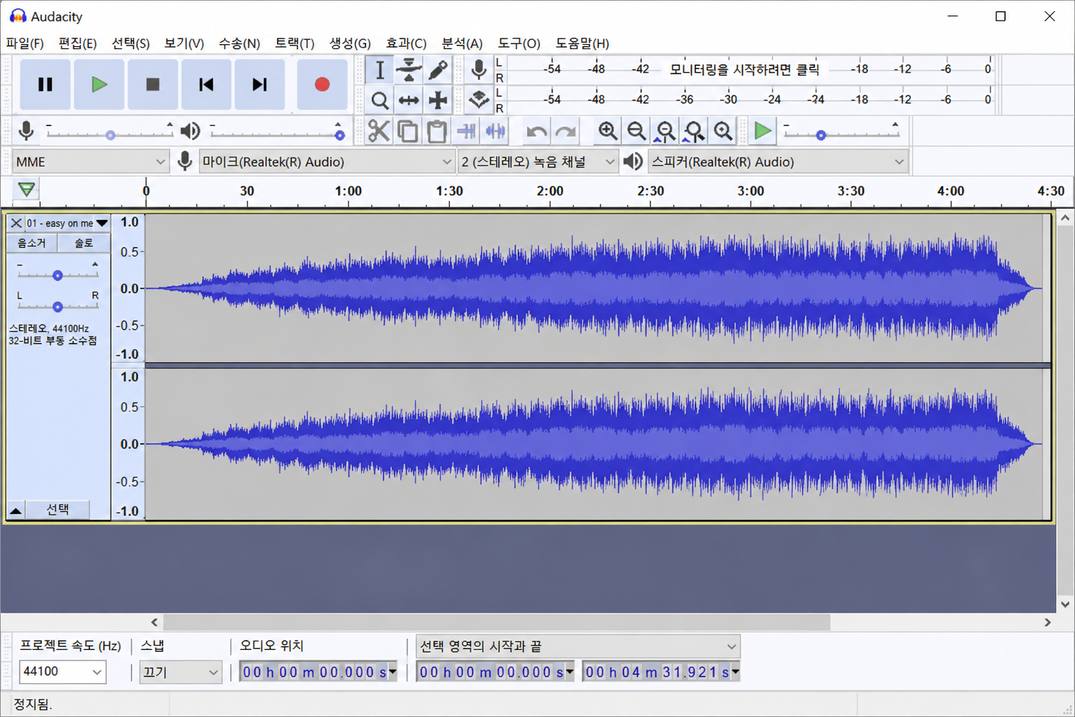Image resolution: width=1075 pixels, height=717 pixels.
Task: Skip to end of track
Action: (x=260, y=84)
